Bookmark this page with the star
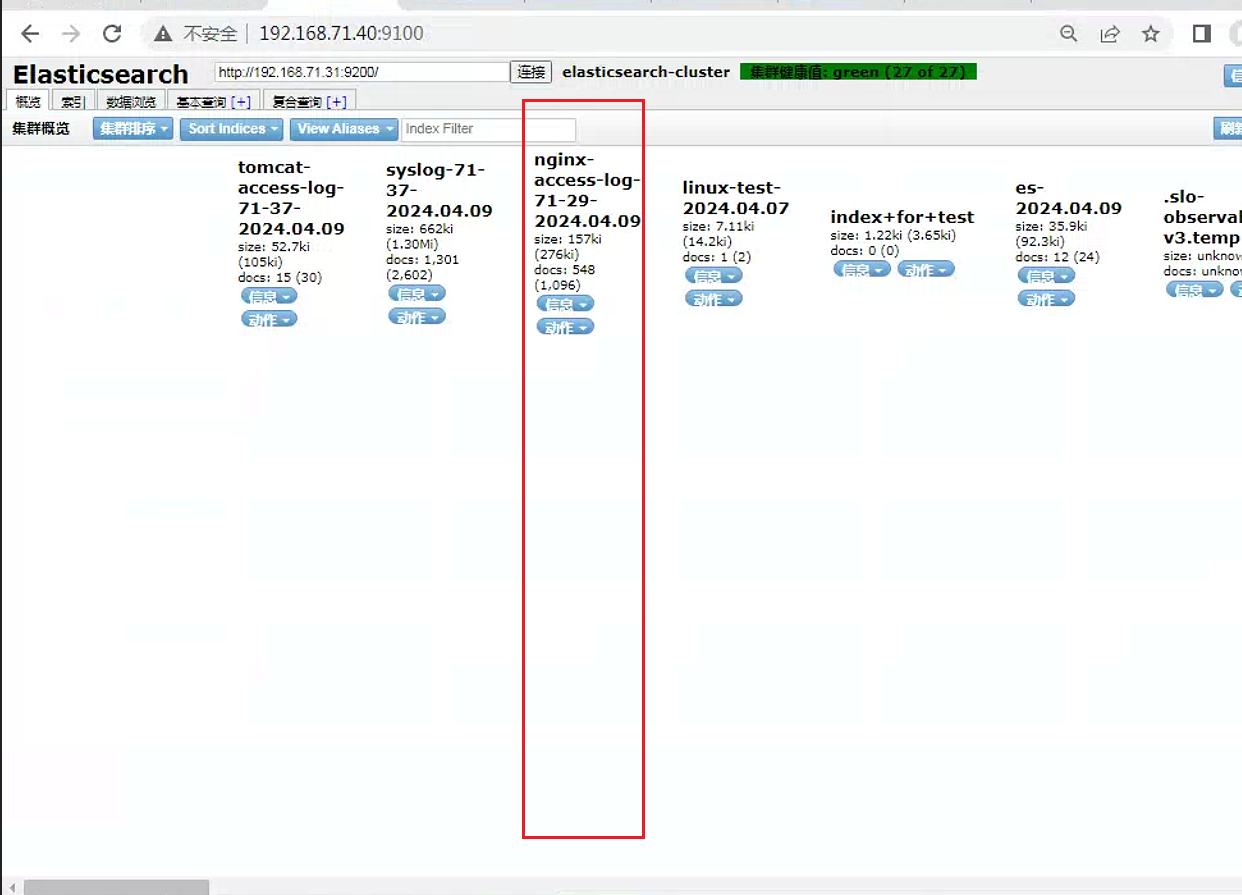Screen dimensions: 1242x895 1151,34
